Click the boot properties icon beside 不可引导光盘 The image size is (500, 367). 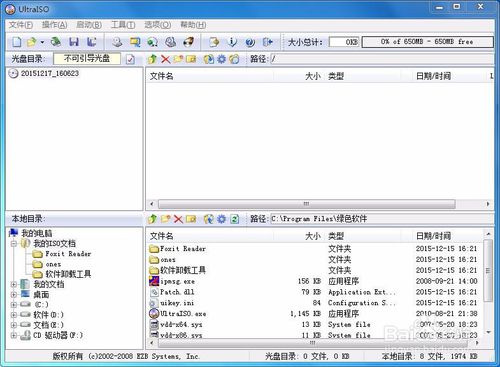(x=130, y=59)
